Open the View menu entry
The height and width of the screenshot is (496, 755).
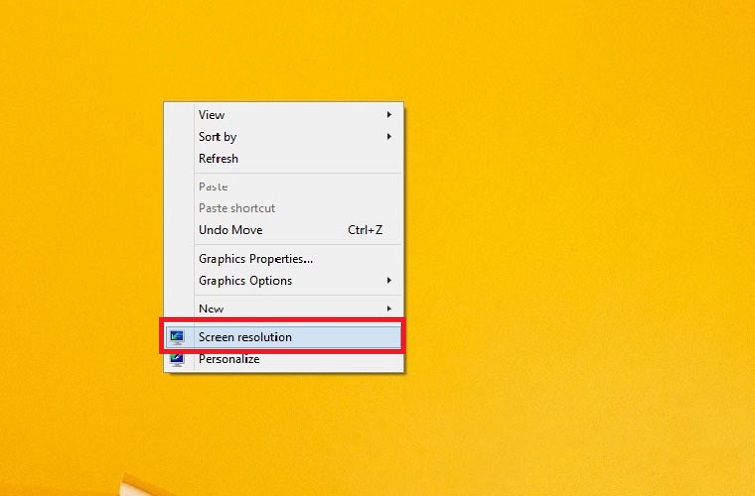click(212, 115)
